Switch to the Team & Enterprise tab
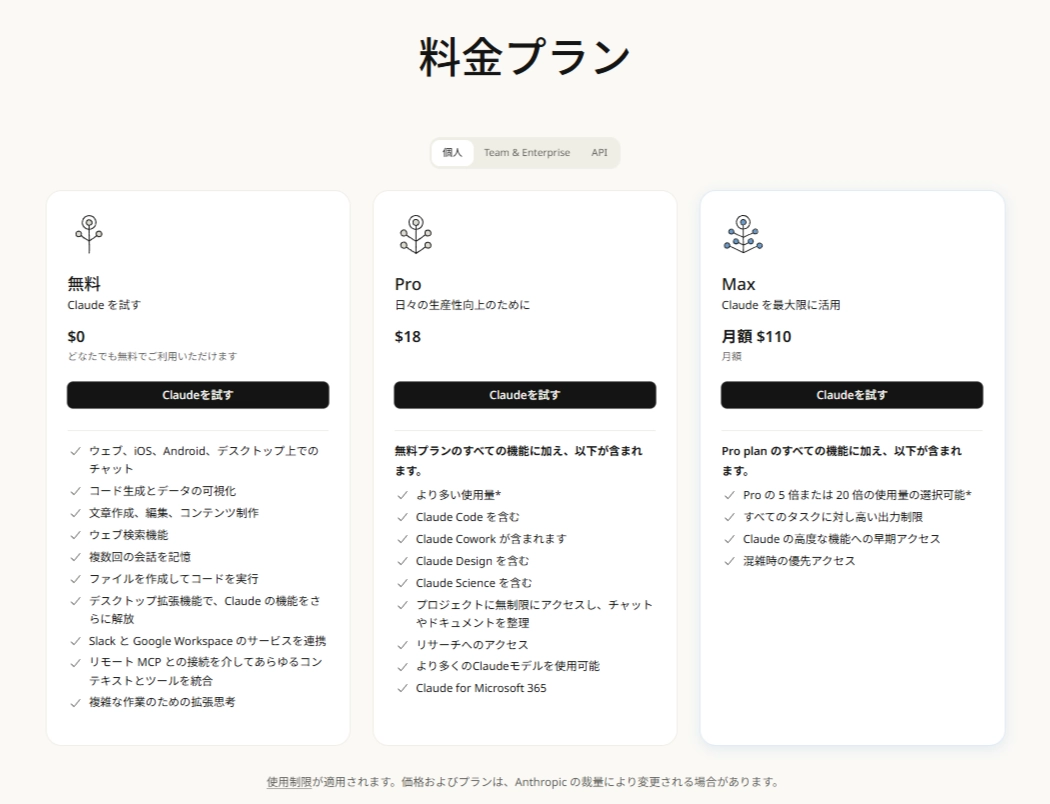The height and width of the screenshot is (804, 1050). [x=527, y=153]
